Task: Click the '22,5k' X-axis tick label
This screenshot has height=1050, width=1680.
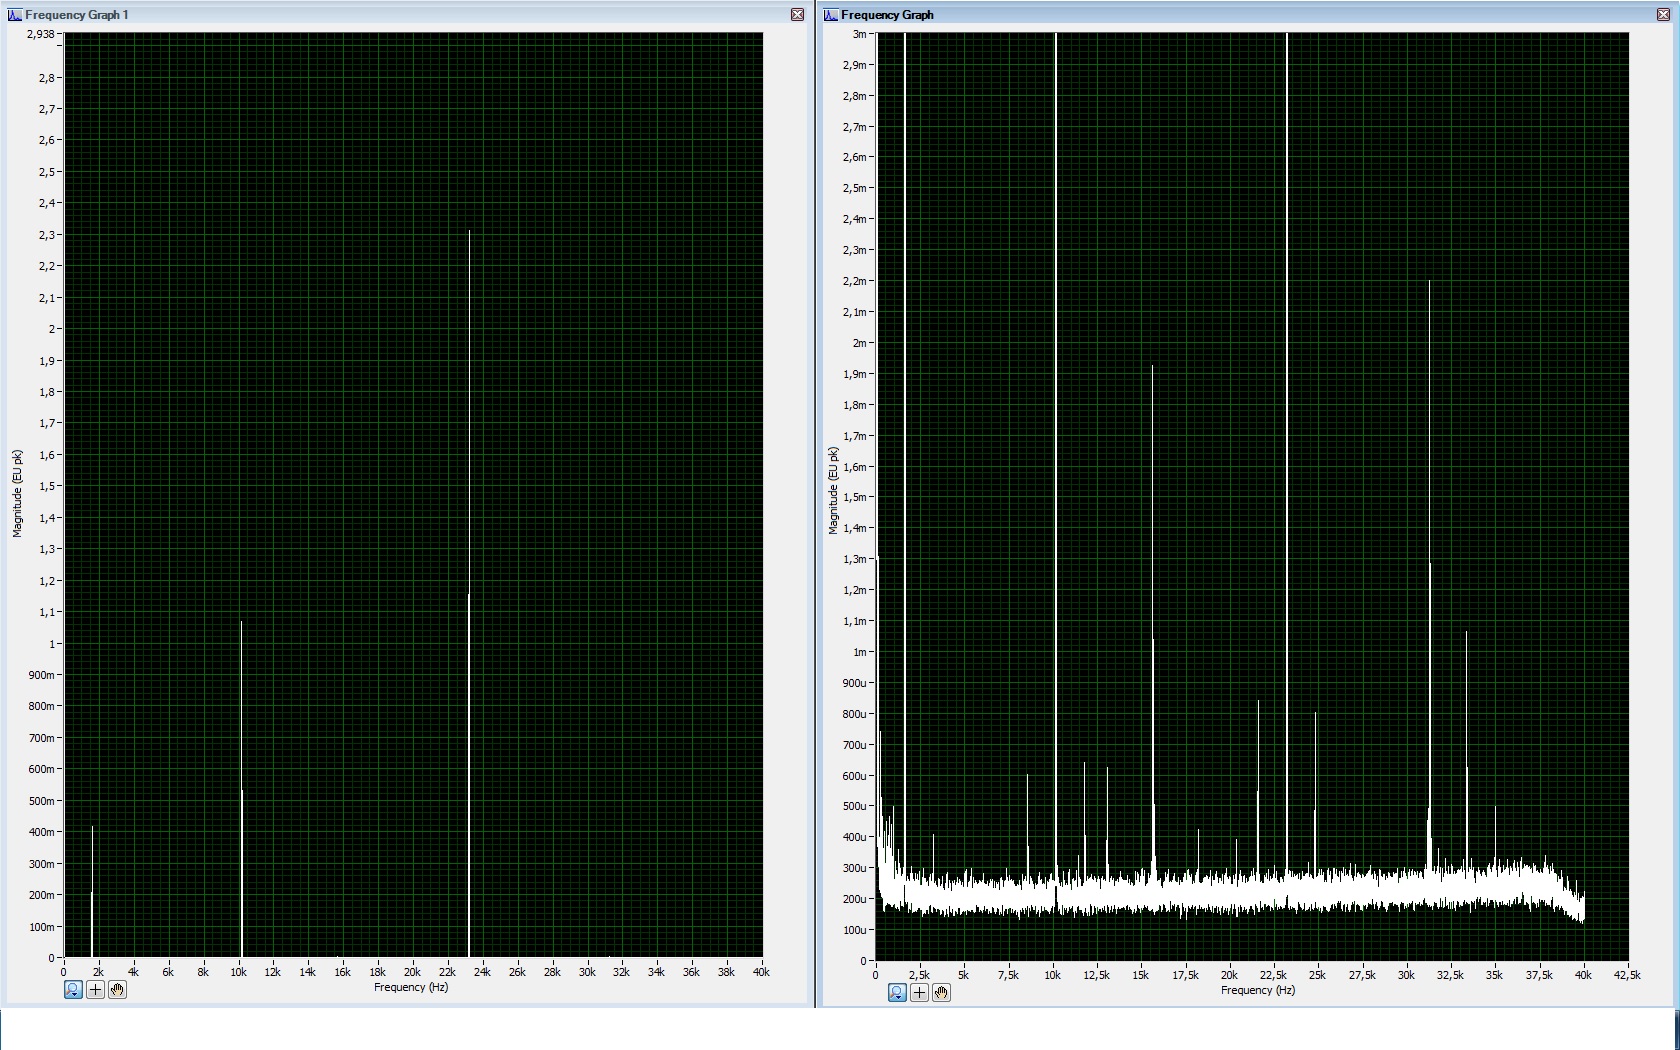Action: 1273,975
